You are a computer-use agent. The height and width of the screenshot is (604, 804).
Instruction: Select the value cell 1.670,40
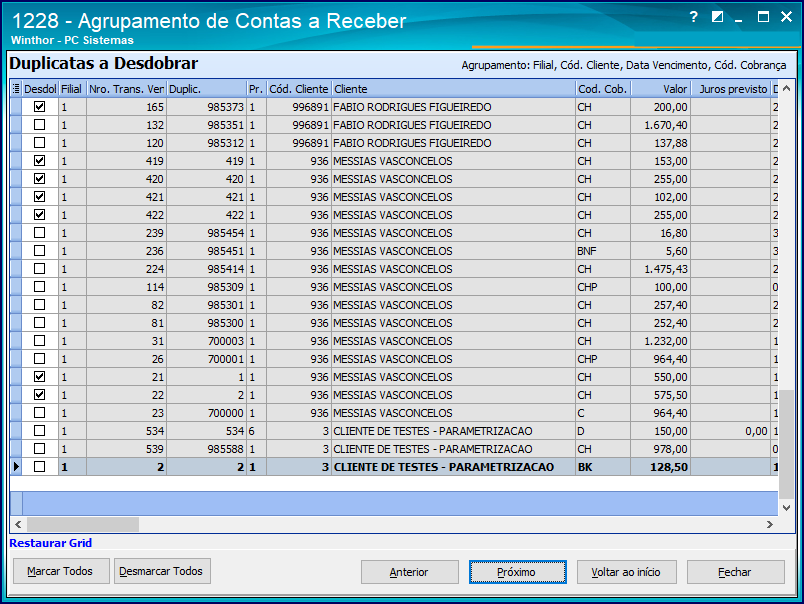click(x=660, y=125)
